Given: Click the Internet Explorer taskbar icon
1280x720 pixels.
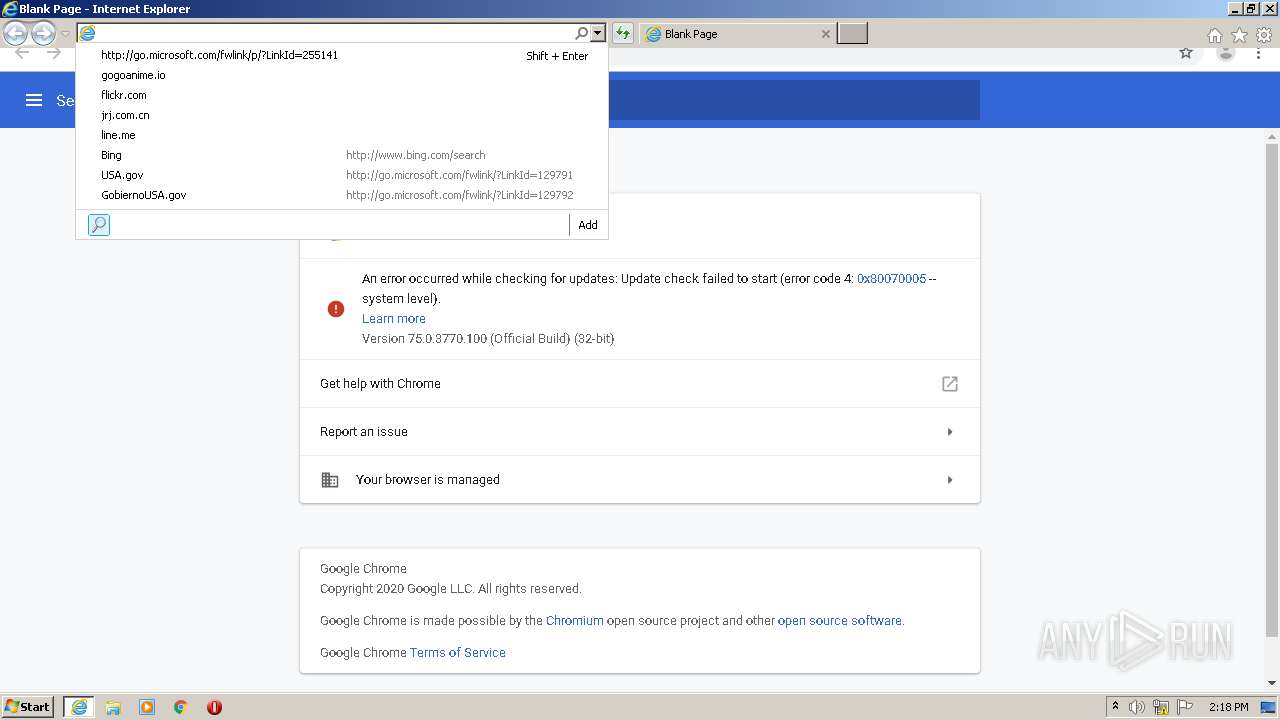Looking at the screenshot, I should click(x=79, y=707).
